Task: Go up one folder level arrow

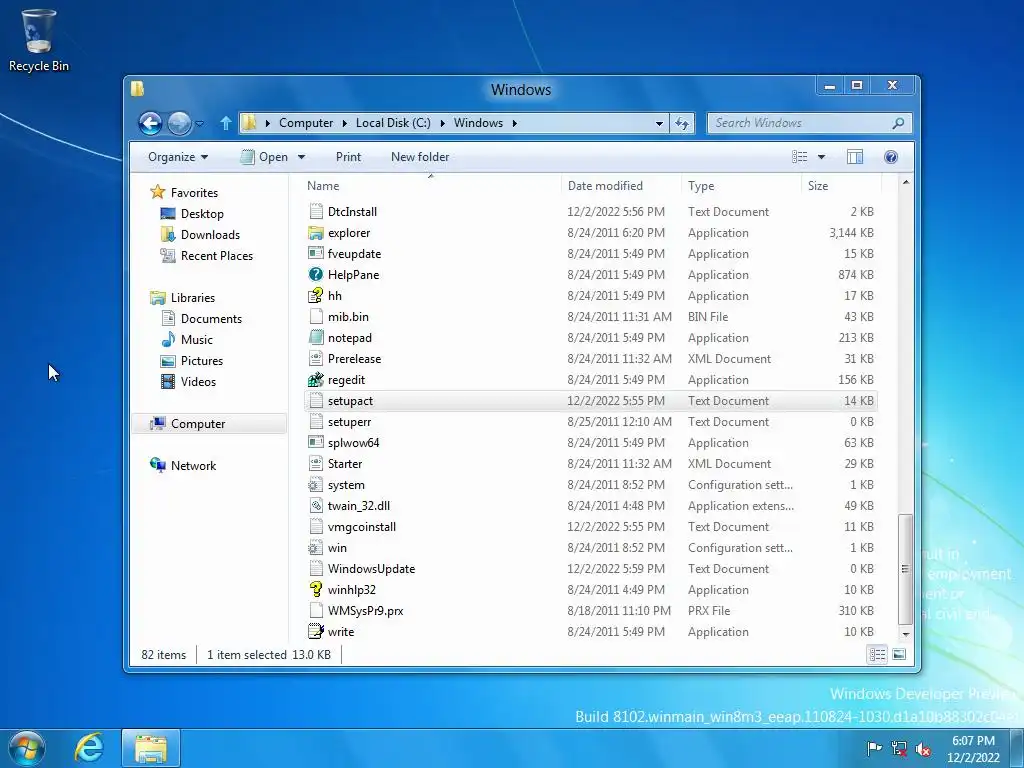Action: 225,123
